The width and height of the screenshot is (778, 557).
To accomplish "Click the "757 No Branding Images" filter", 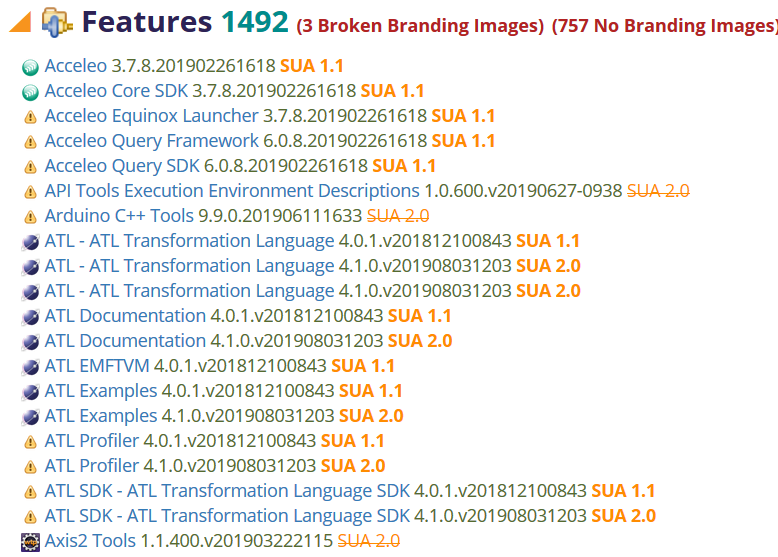I will click(665, 26).
